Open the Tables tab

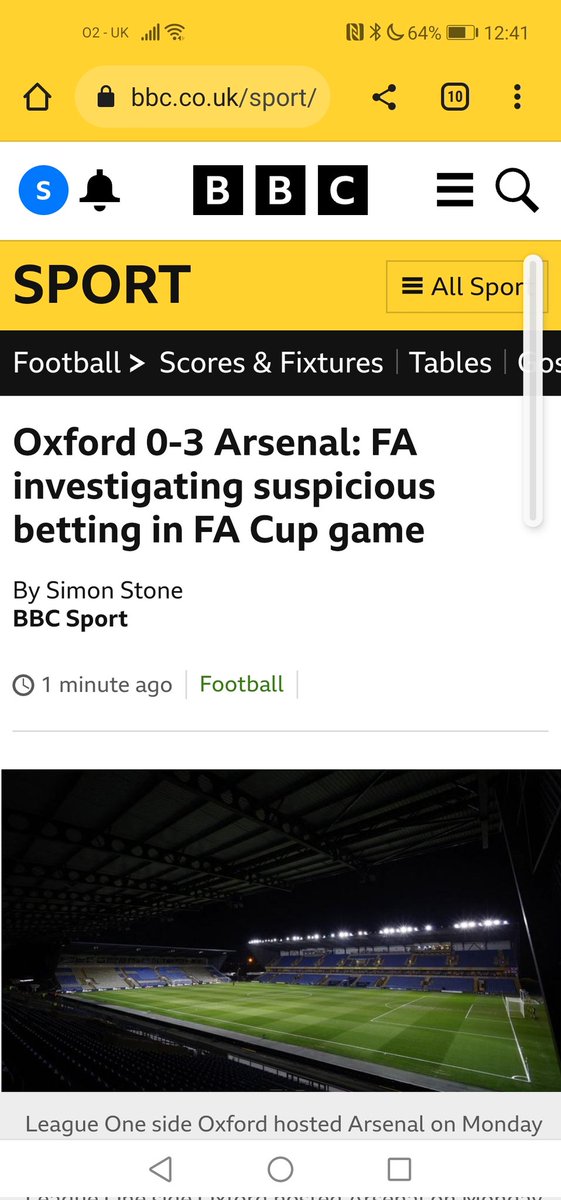pyautogui.click(x=450, y=362)
